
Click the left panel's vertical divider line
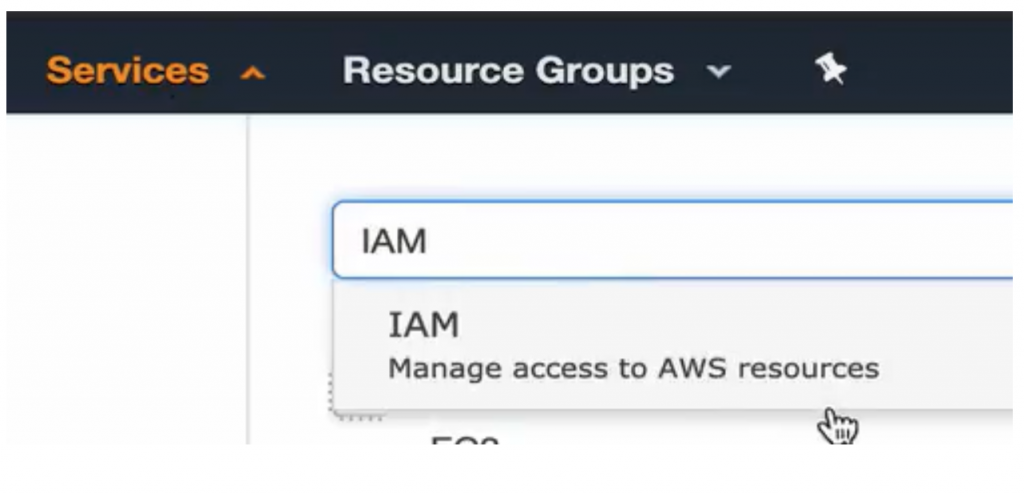(x=248, y=280)
